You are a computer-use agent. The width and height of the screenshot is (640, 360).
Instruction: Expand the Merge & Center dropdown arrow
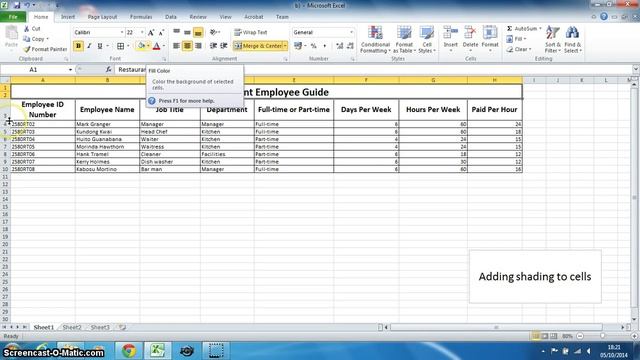[285, 46]
